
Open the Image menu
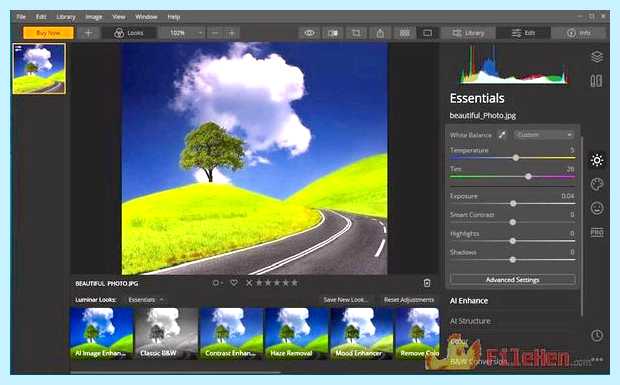(x=94, y=17)
